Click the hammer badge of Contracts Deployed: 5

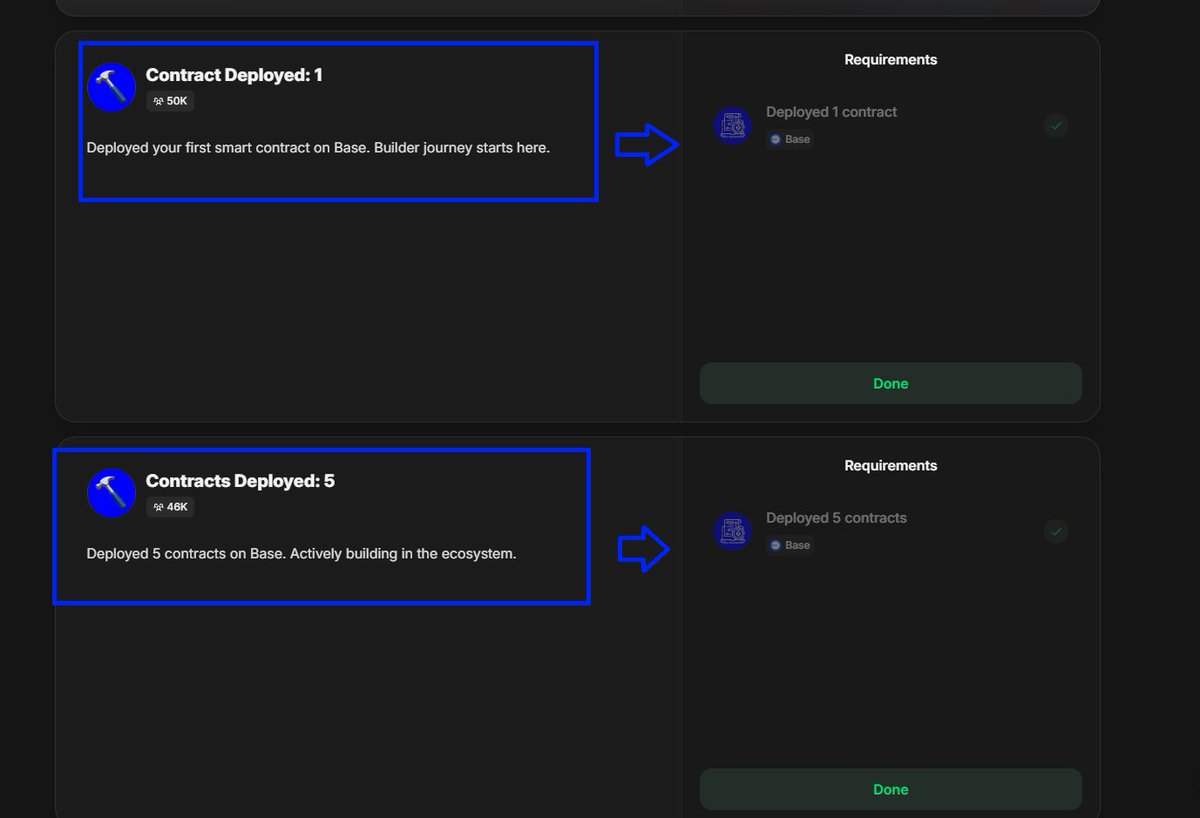pyautogui.click(x=111, y=493)
